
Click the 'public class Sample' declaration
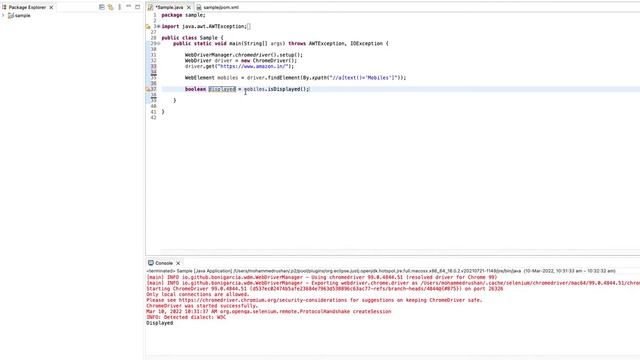coord(192,38)
